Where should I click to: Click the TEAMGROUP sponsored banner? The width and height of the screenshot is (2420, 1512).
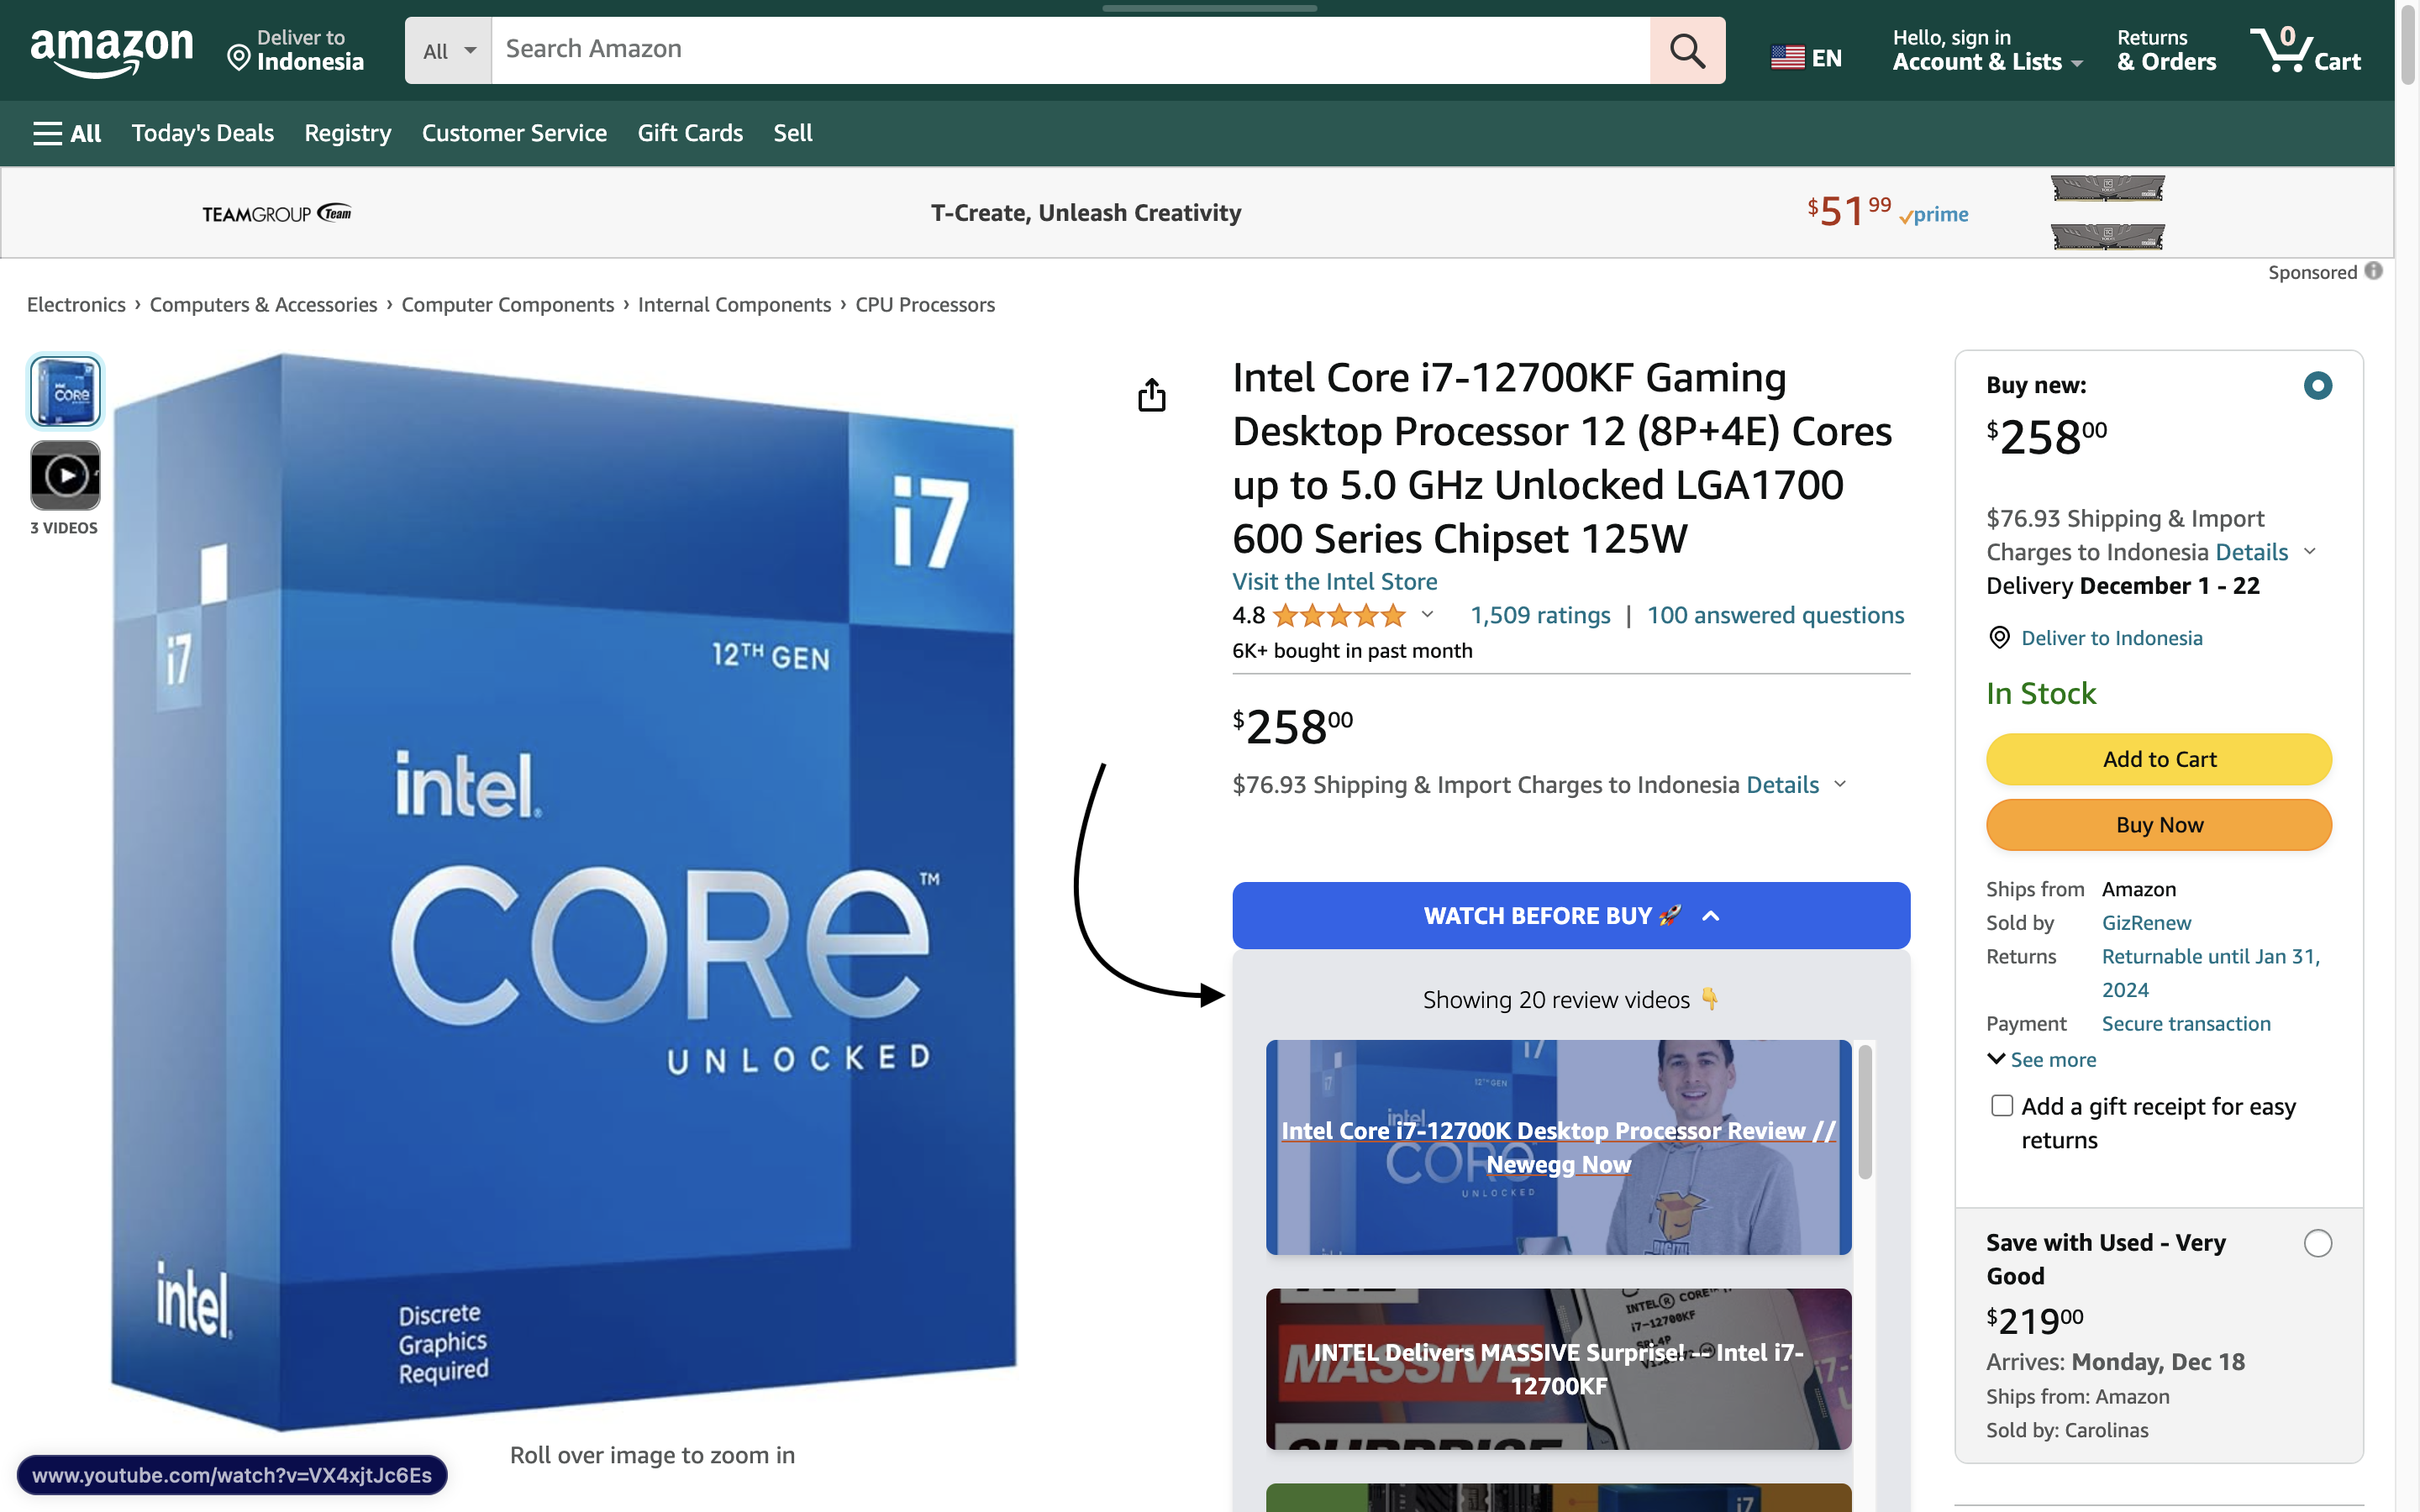[1196, 213]
